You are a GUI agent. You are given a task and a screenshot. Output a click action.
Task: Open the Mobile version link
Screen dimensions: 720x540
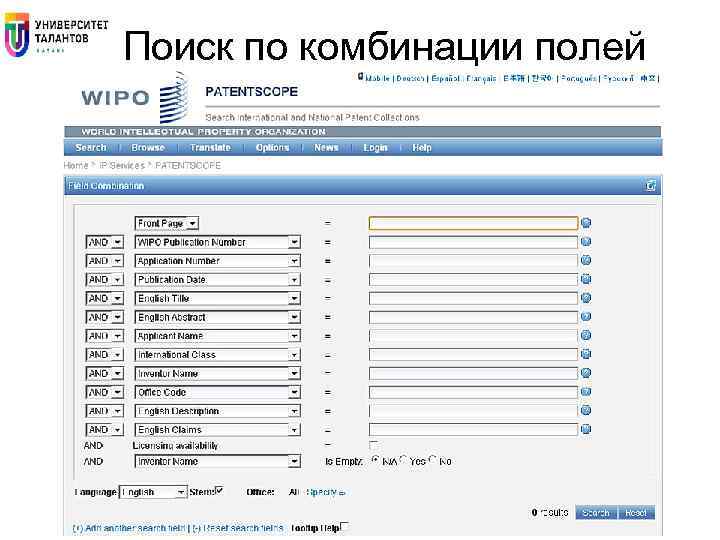(377, 79)
